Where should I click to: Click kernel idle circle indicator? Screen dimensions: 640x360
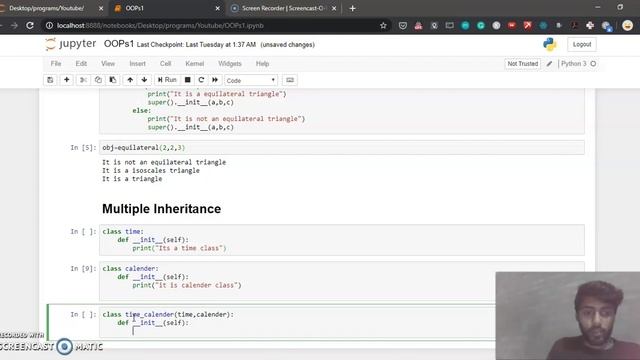pos(593,64)
